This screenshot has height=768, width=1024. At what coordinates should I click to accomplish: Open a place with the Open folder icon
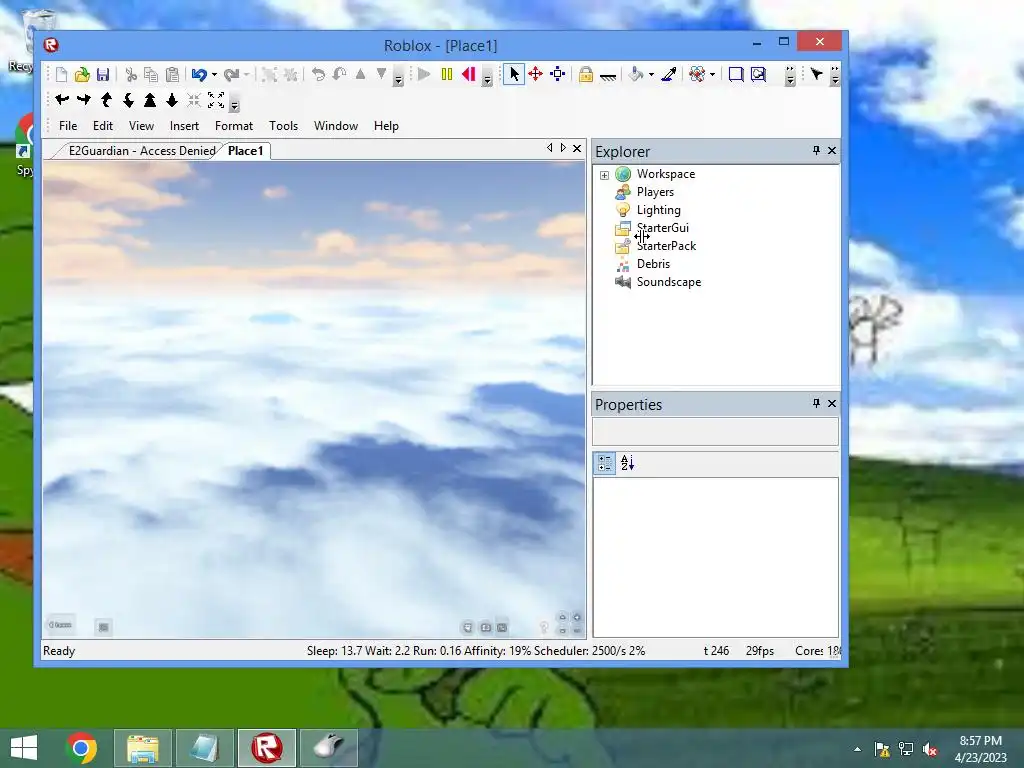82,74
